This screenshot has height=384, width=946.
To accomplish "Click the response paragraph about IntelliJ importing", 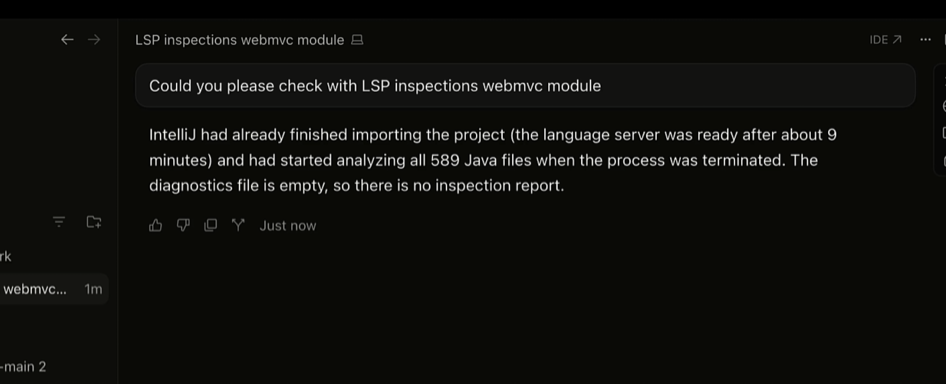I will pos(493,160).
